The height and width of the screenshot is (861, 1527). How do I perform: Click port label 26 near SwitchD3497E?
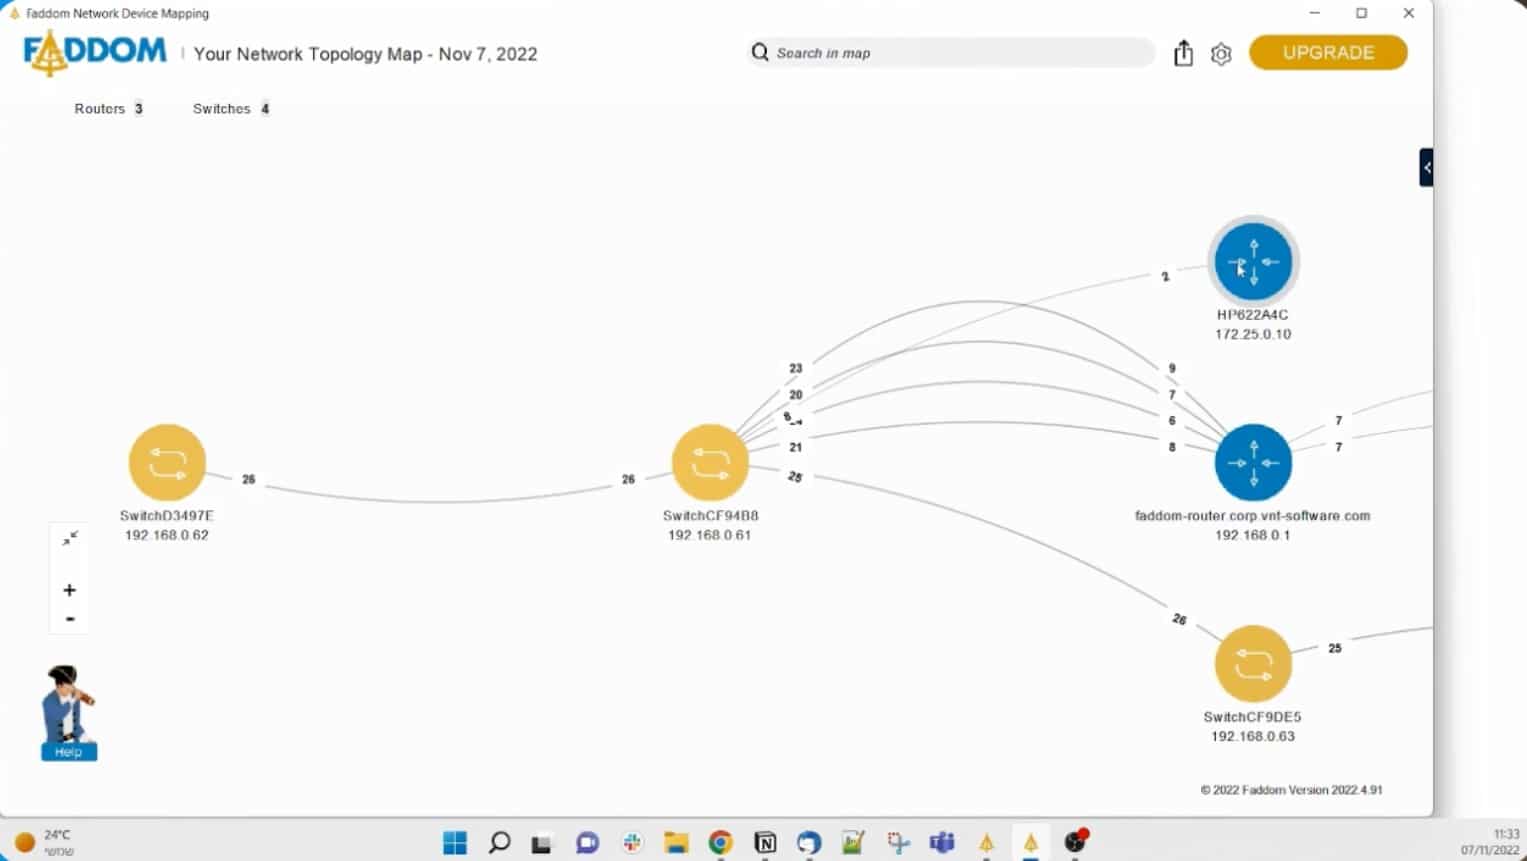point(249,479)
